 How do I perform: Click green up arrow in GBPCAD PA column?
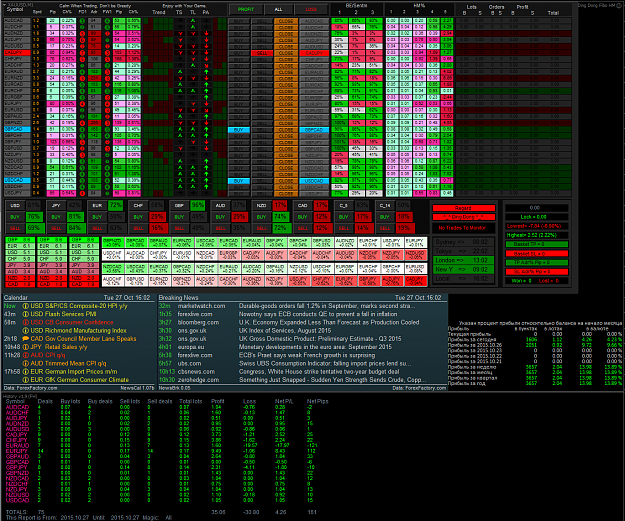point(206,129)
